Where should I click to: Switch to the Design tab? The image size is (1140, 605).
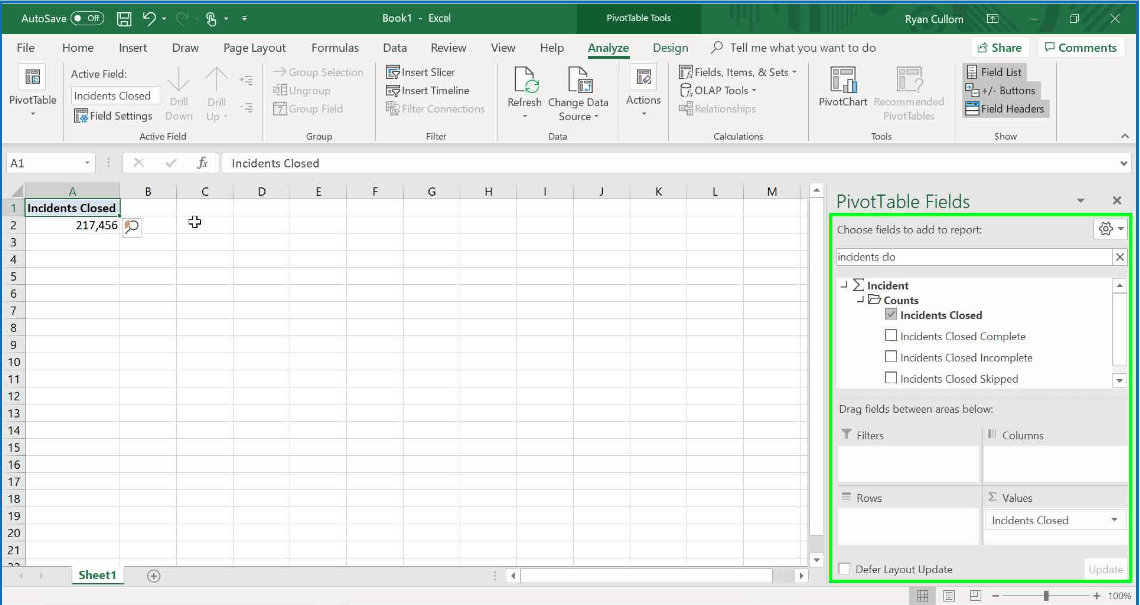pyautogui.click(x=670, y=47)
